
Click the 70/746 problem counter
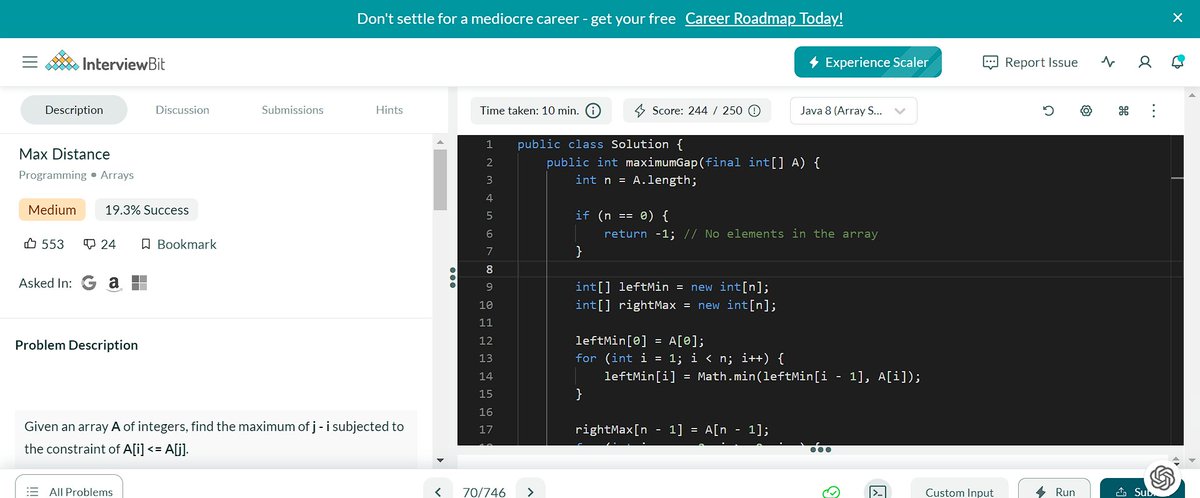(x=484, y=491)
